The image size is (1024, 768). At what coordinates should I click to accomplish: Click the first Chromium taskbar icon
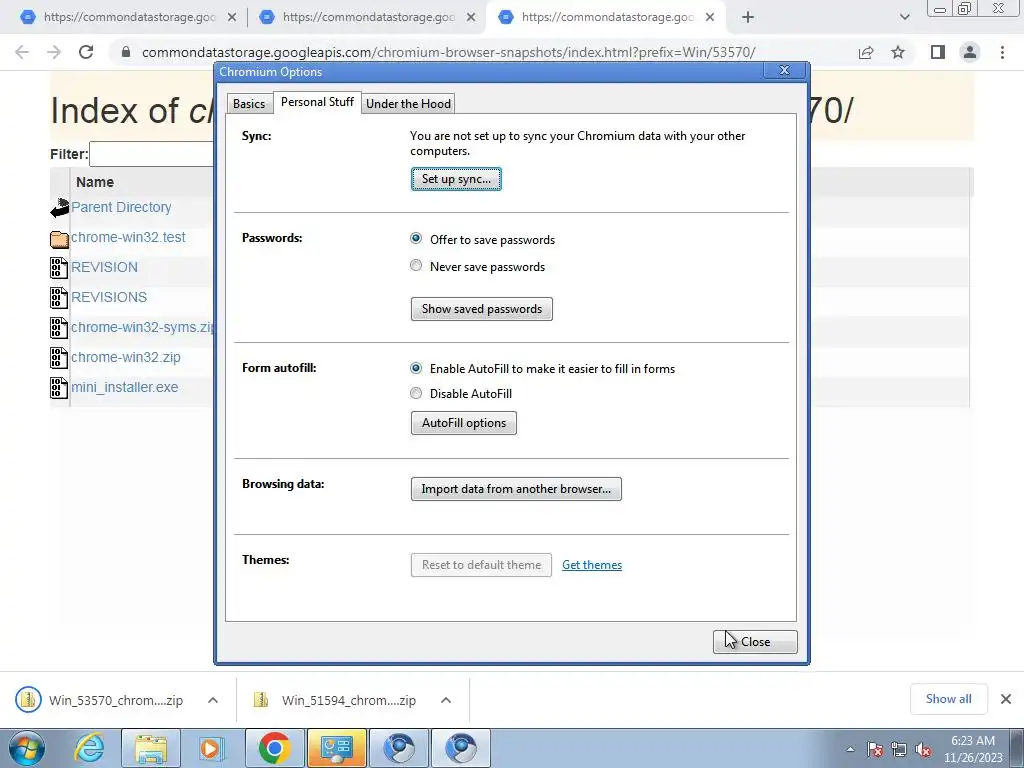399,748
